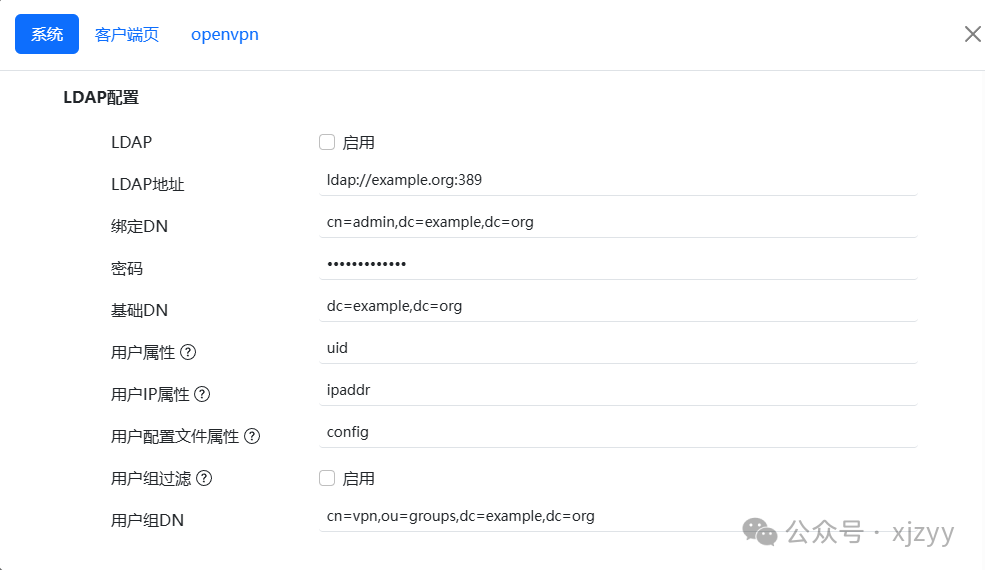
Task: Click help icon beside 用户配置文件属性
Action: (252, 436)
